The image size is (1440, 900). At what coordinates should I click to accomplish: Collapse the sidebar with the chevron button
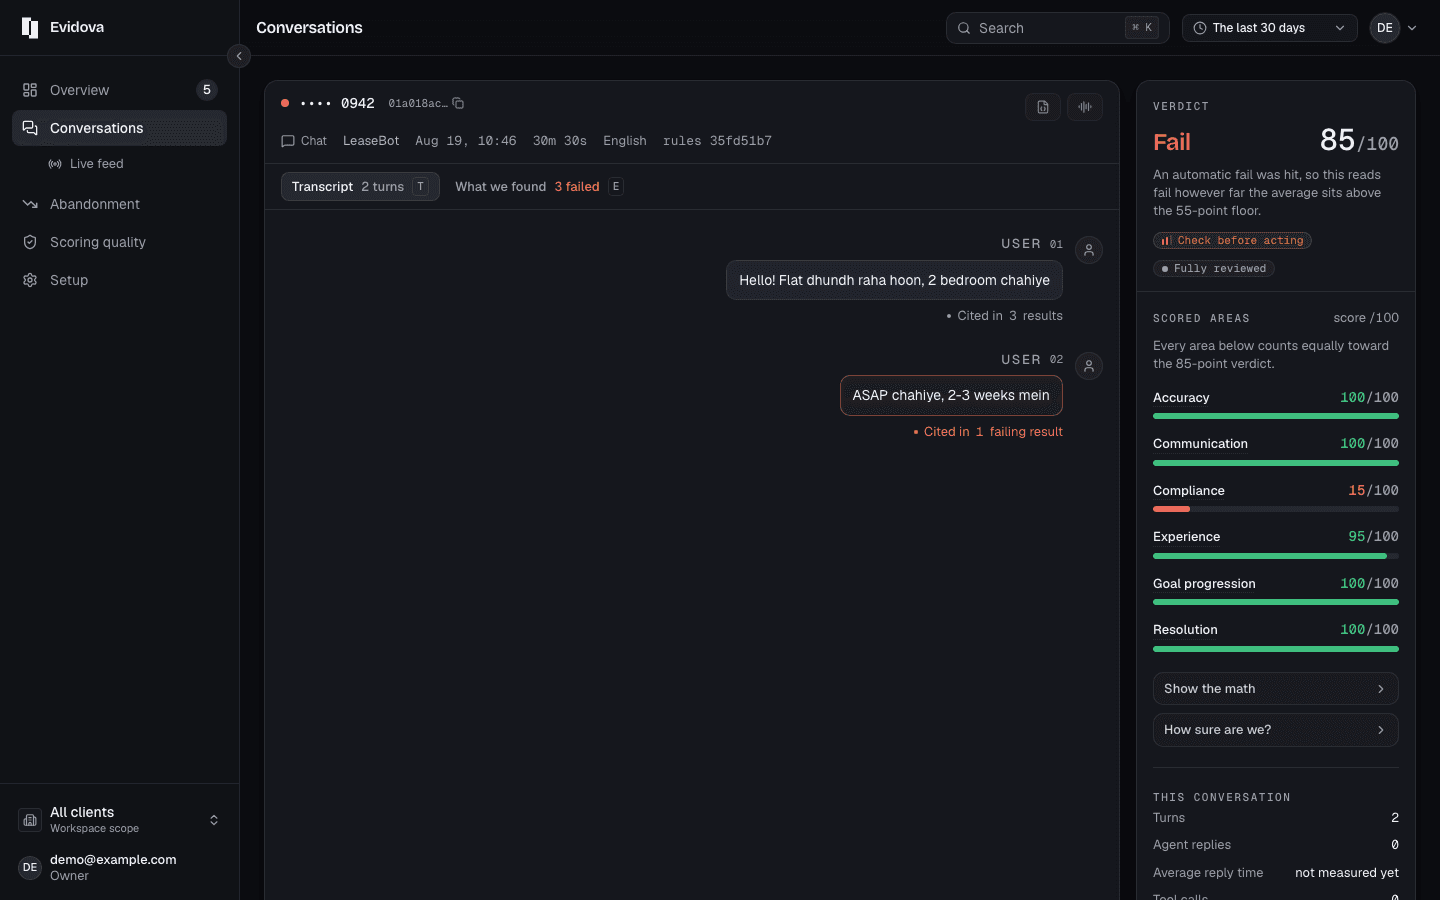(238, 56)
